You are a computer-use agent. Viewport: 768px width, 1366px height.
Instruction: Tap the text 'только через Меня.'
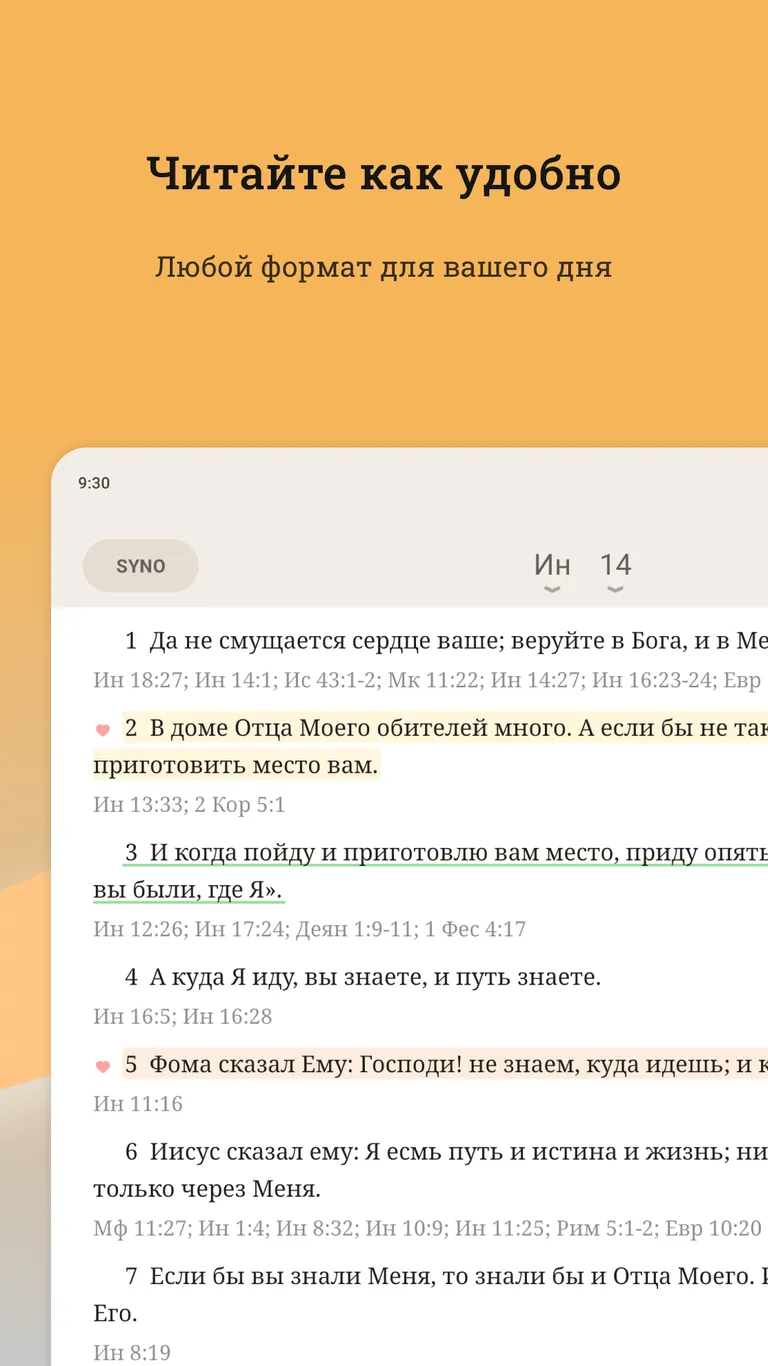click(x=208, y=1190)
